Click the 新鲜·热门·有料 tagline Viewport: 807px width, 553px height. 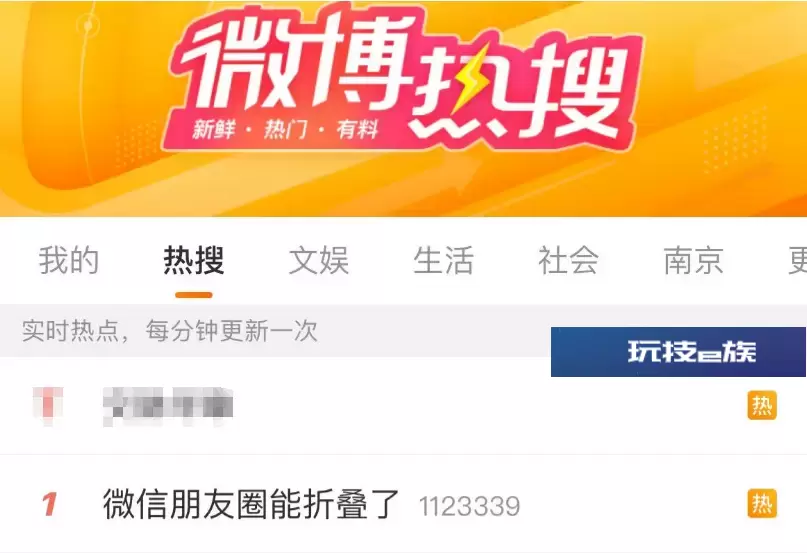point(286,129)
